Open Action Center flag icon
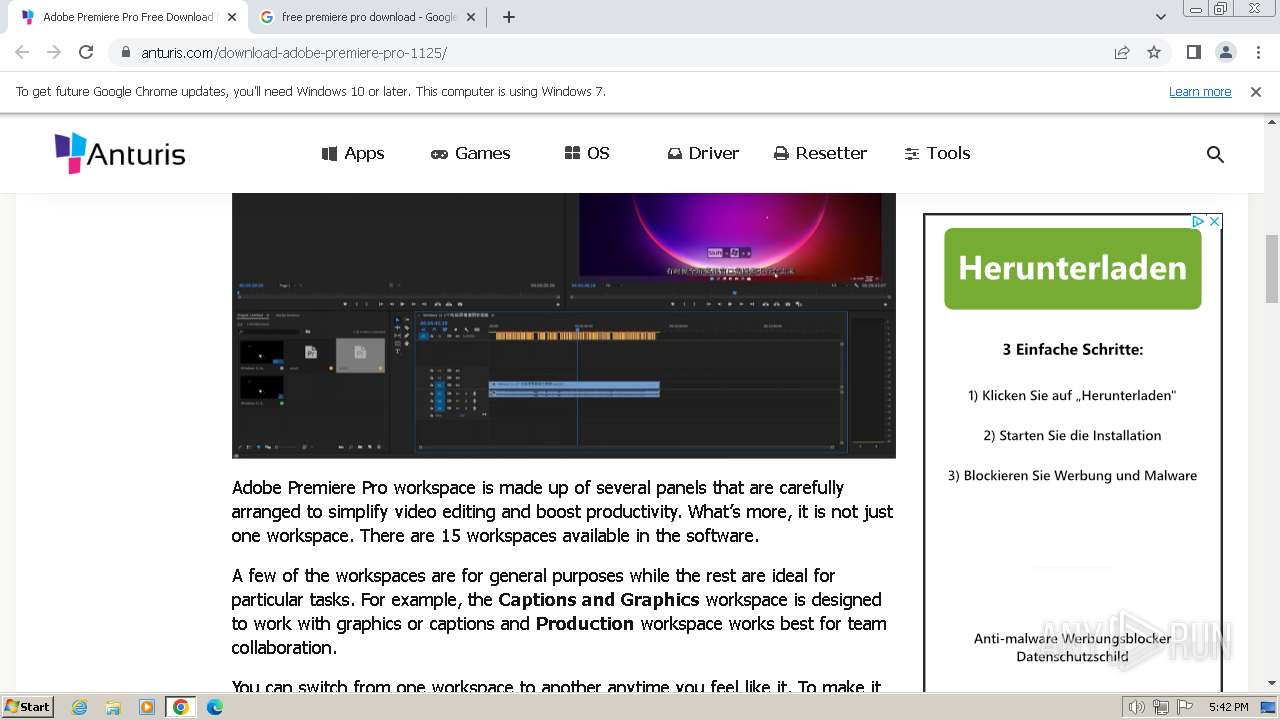 (1184, 707)
